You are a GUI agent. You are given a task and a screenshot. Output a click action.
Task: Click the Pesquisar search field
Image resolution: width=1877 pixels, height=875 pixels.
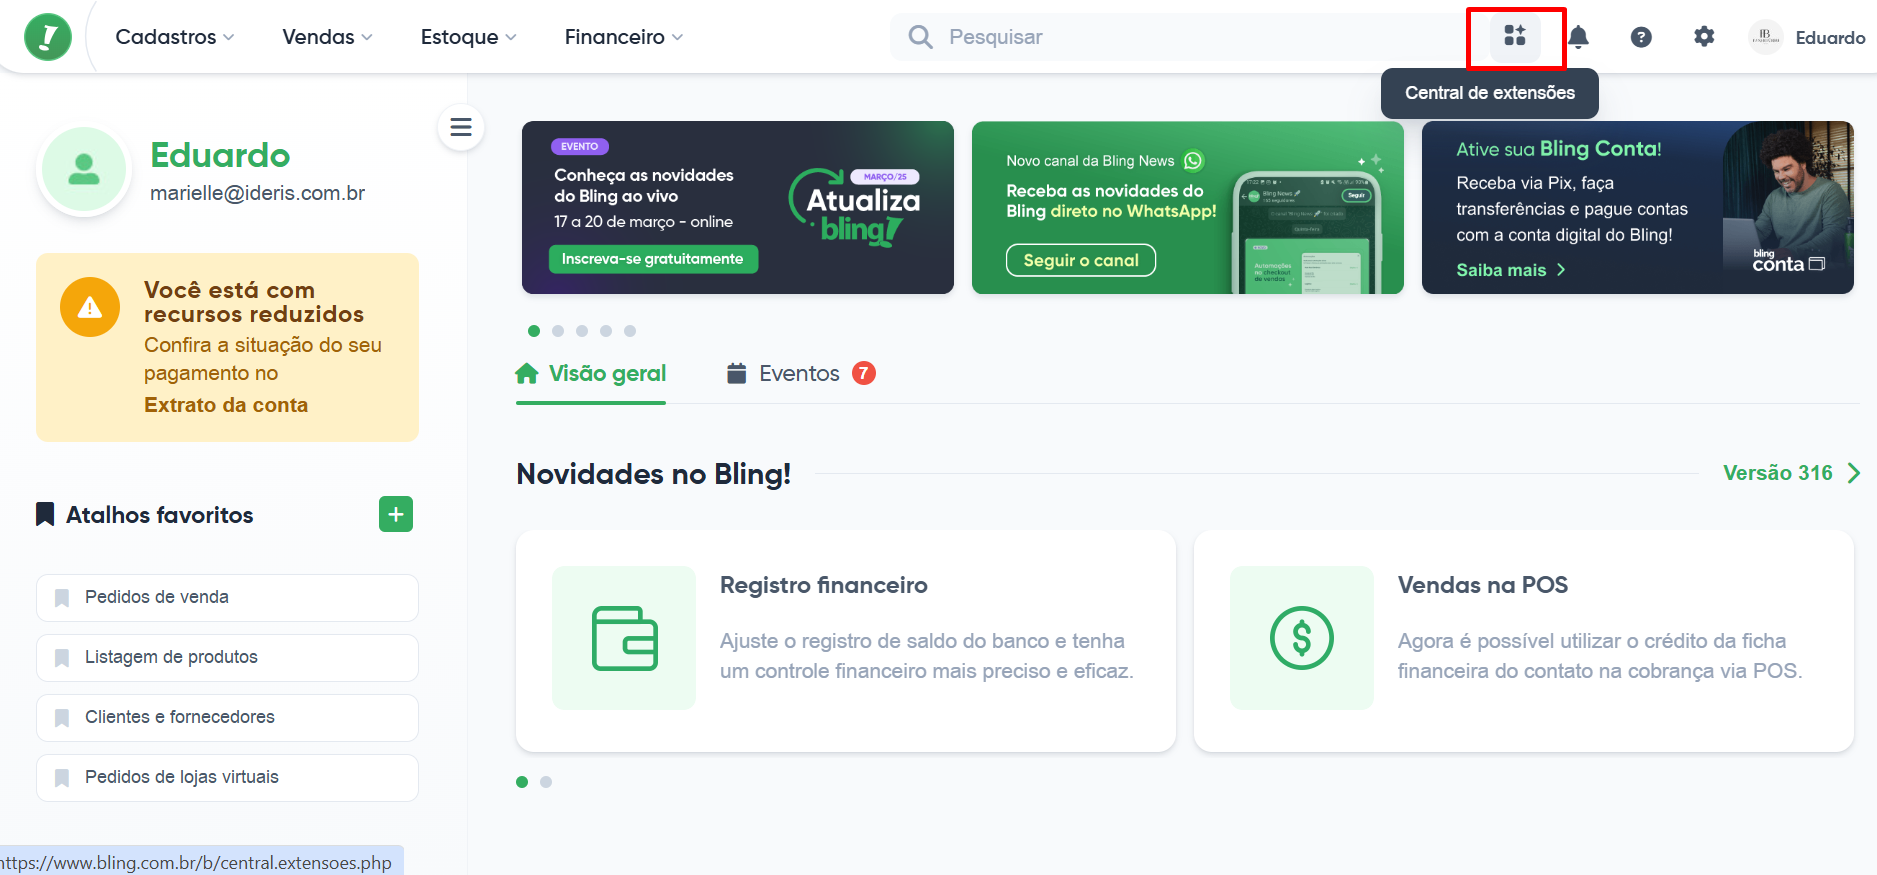point(1180,37)
